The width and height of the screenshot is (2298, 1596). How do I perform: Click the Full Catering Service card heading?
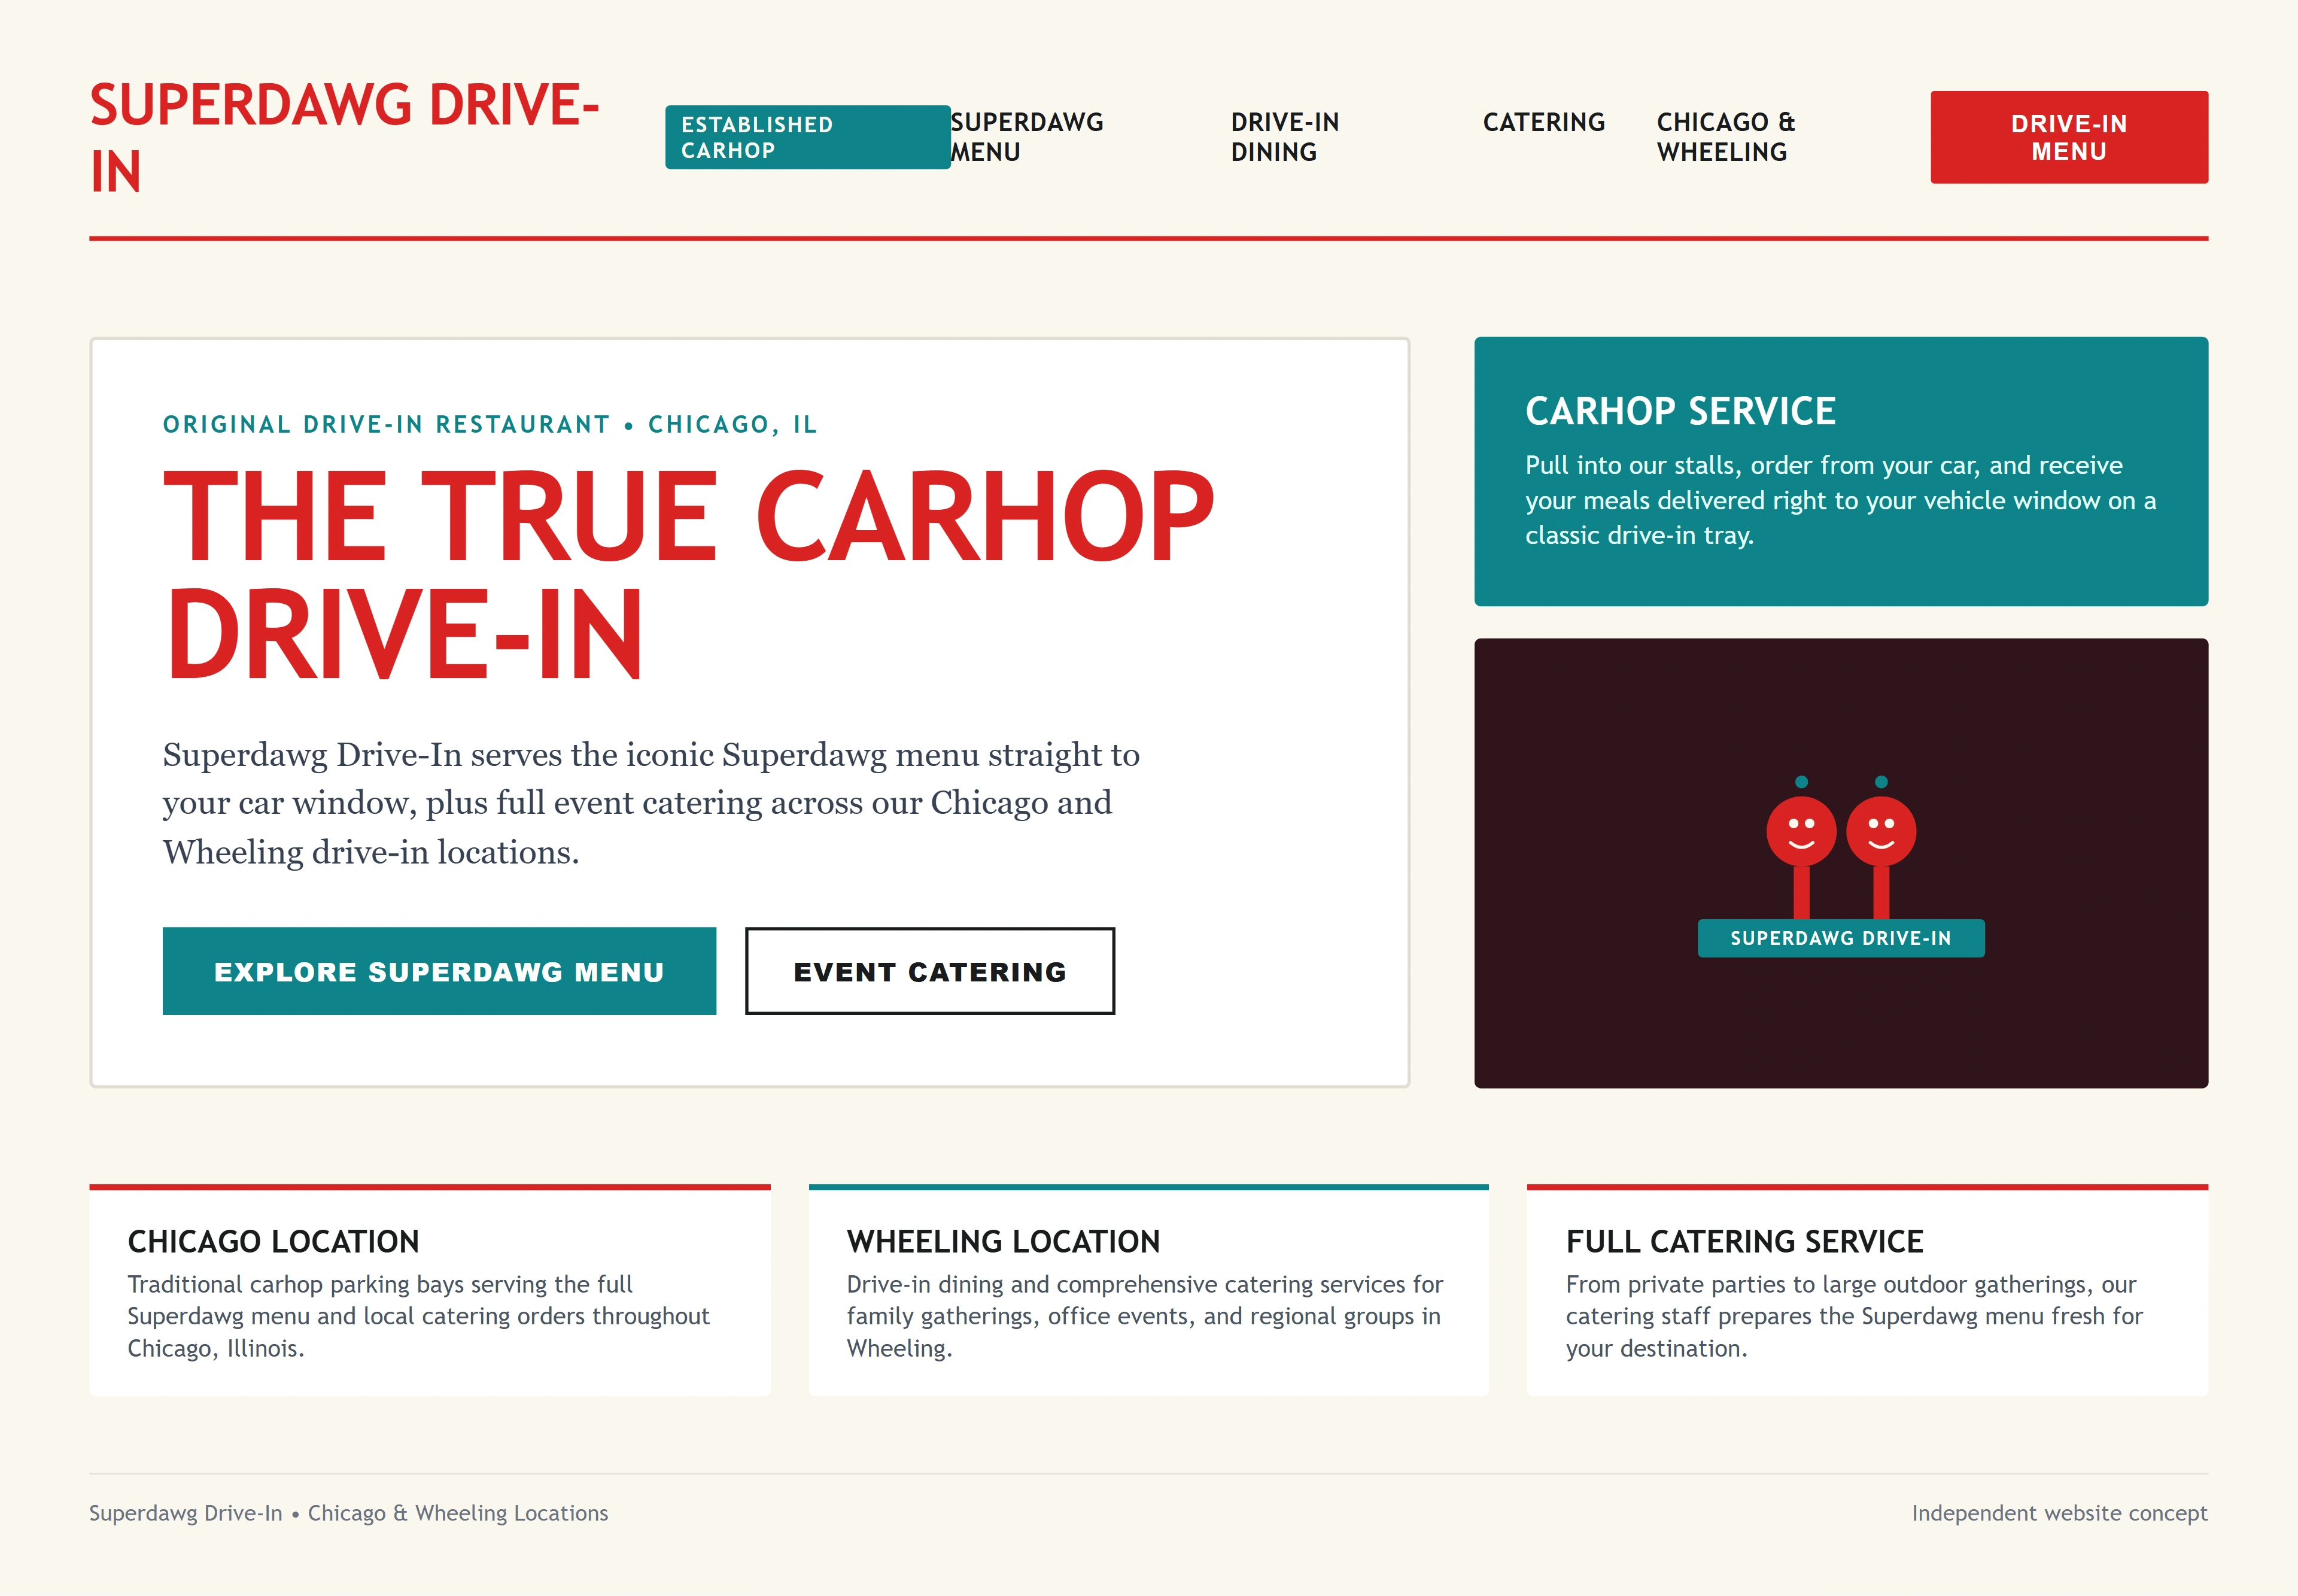pyautogui.click(x=1744, y=1241)
